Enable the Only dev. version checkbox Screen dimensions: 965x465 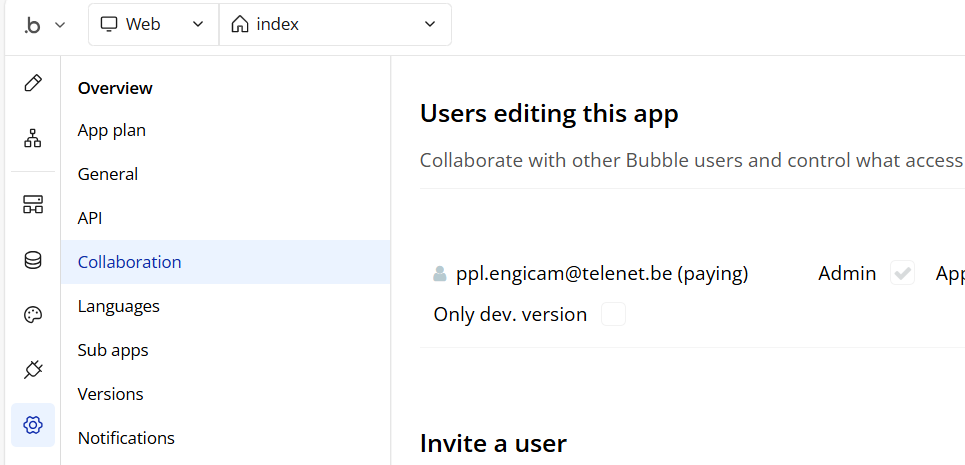[x=613, y=314]
